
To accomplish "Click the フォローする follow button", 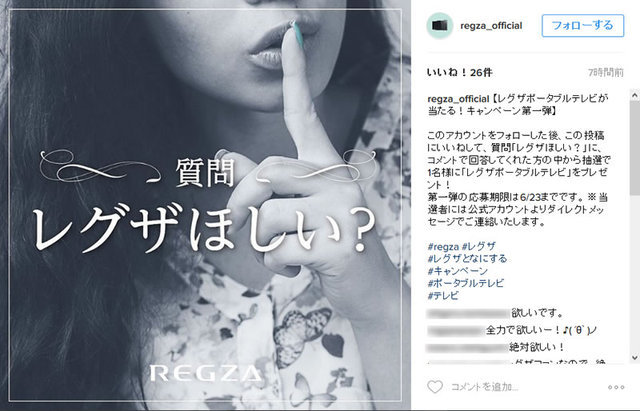I will 582,25.
